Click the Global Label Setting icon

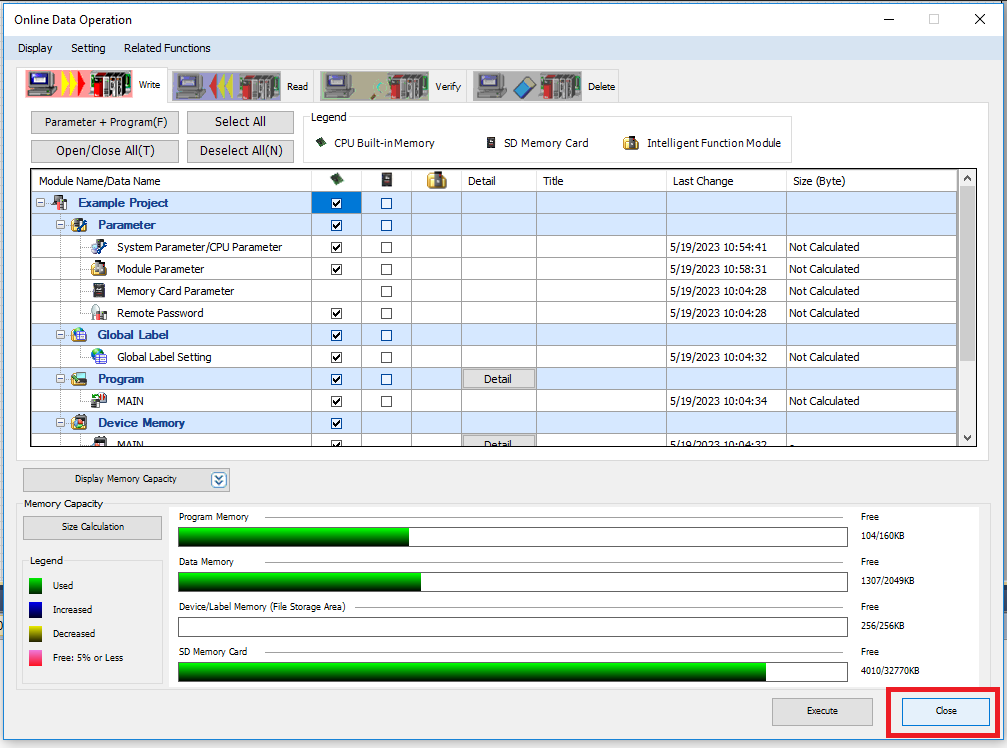click(x=99, y=357)
